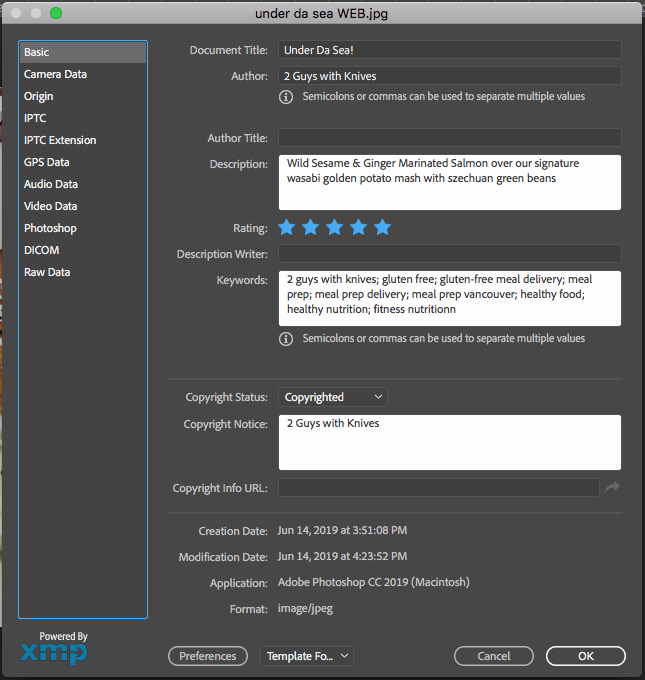This screenshot has width=645, height=680.
Task: Open the Template Folder dropdown
Action: (307, 656)
